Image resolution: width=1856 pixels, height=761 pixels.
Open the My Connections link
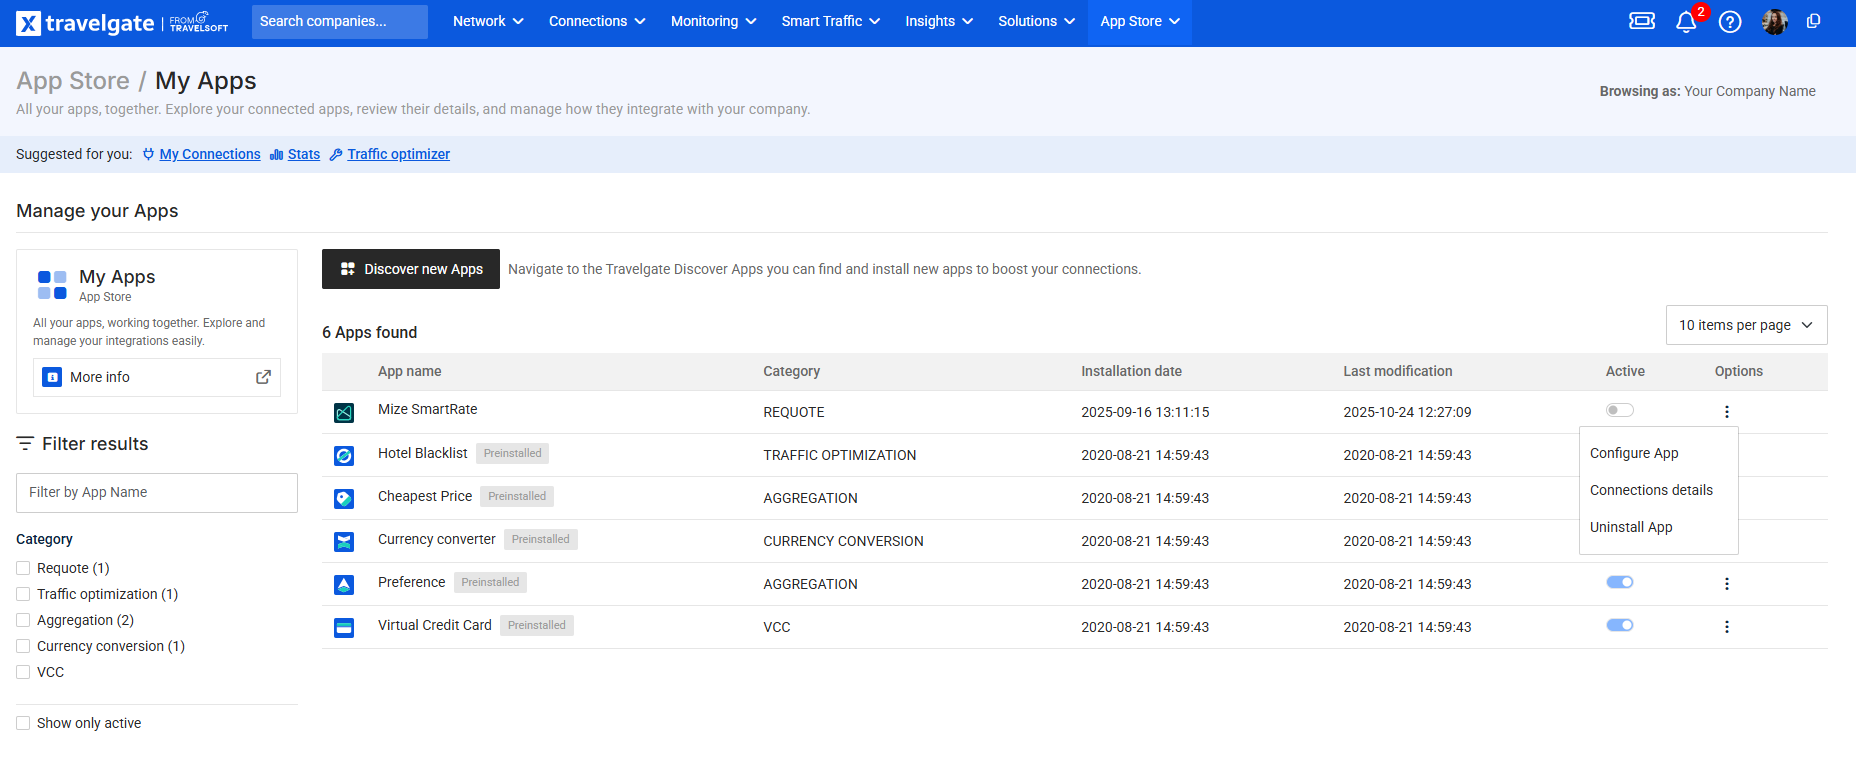[210, 154]
